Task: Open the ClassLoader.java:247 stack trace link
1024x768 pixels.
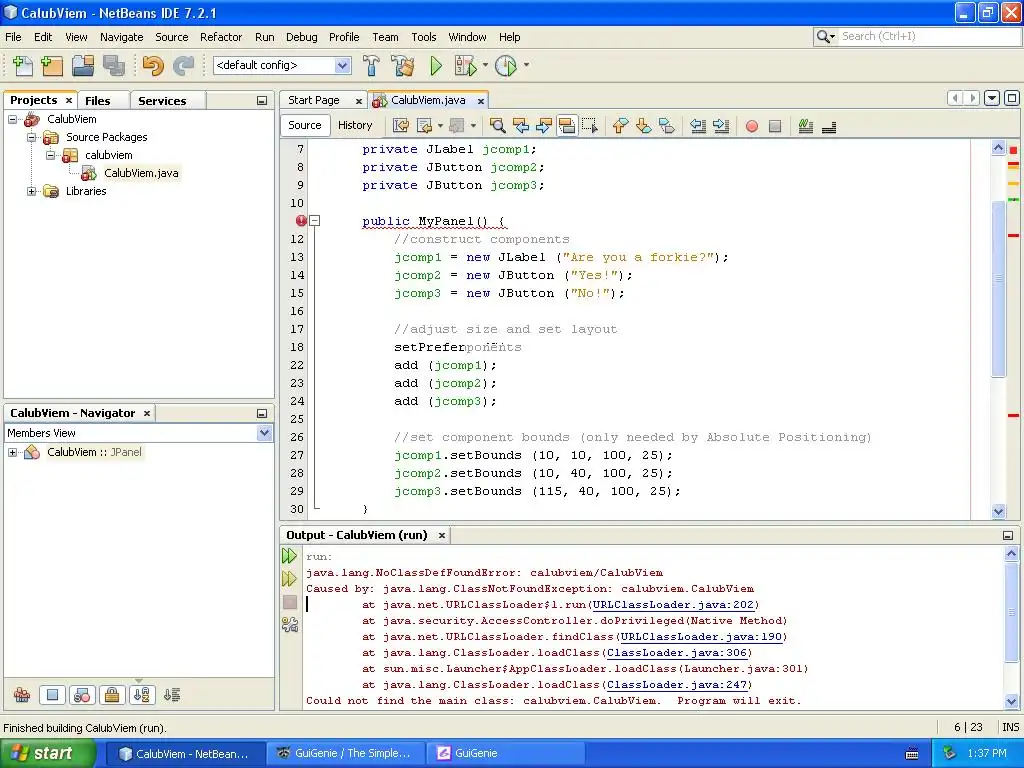Action: [676, 684]
